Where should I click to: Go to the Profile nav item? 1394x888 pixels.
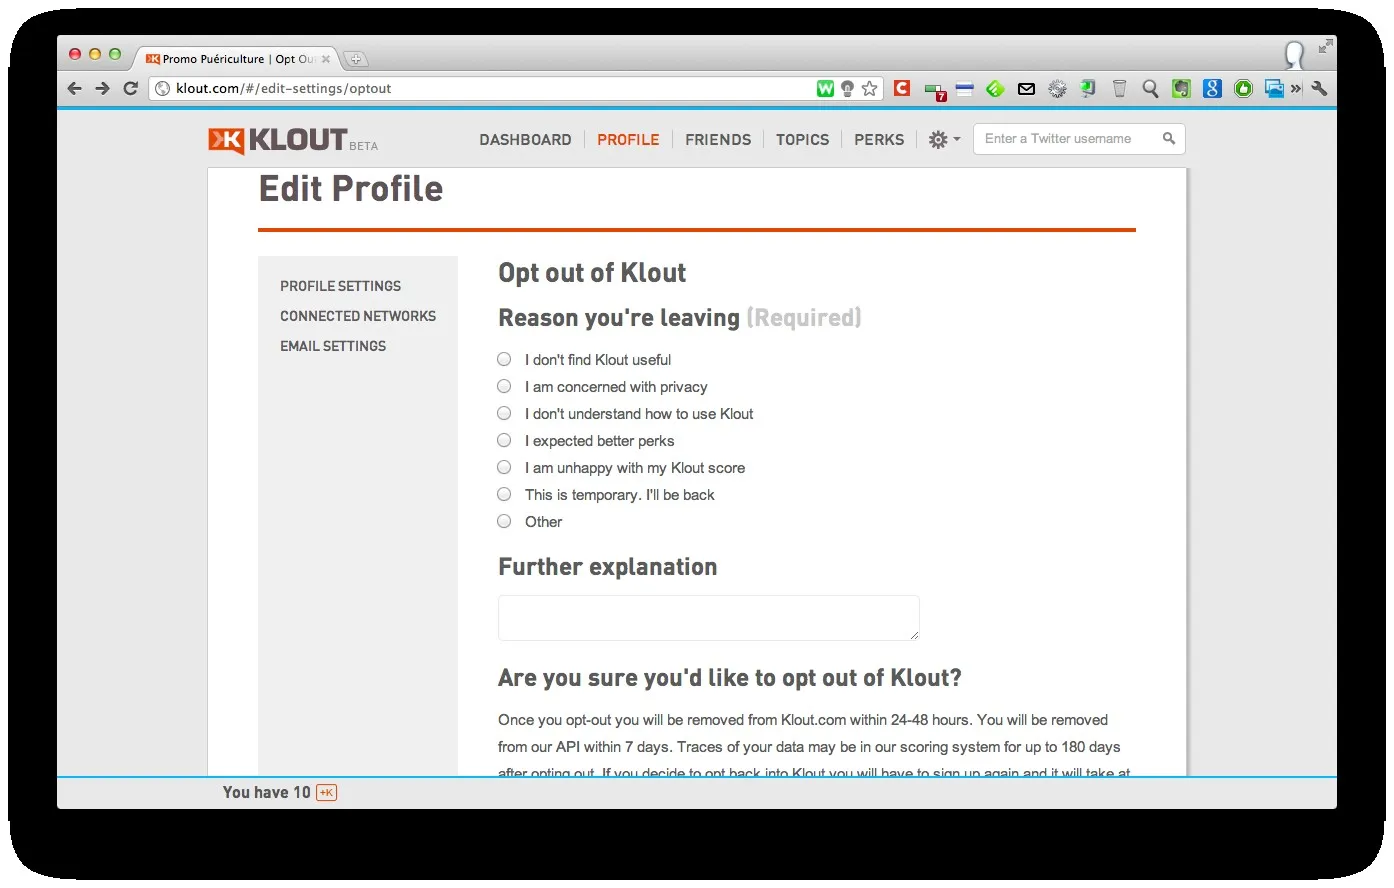pyautogui.click(x=628, y=140)
